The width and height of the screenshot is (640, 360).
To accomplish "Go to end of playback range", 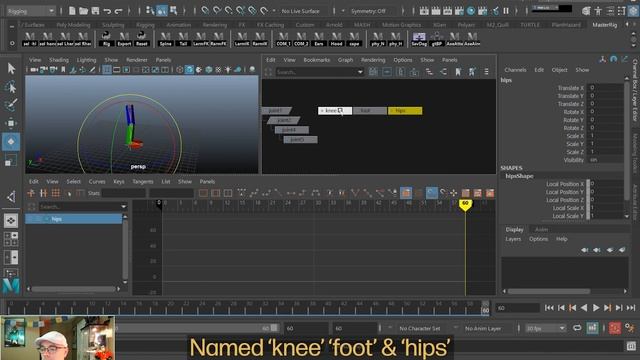I will coord(631,308).
